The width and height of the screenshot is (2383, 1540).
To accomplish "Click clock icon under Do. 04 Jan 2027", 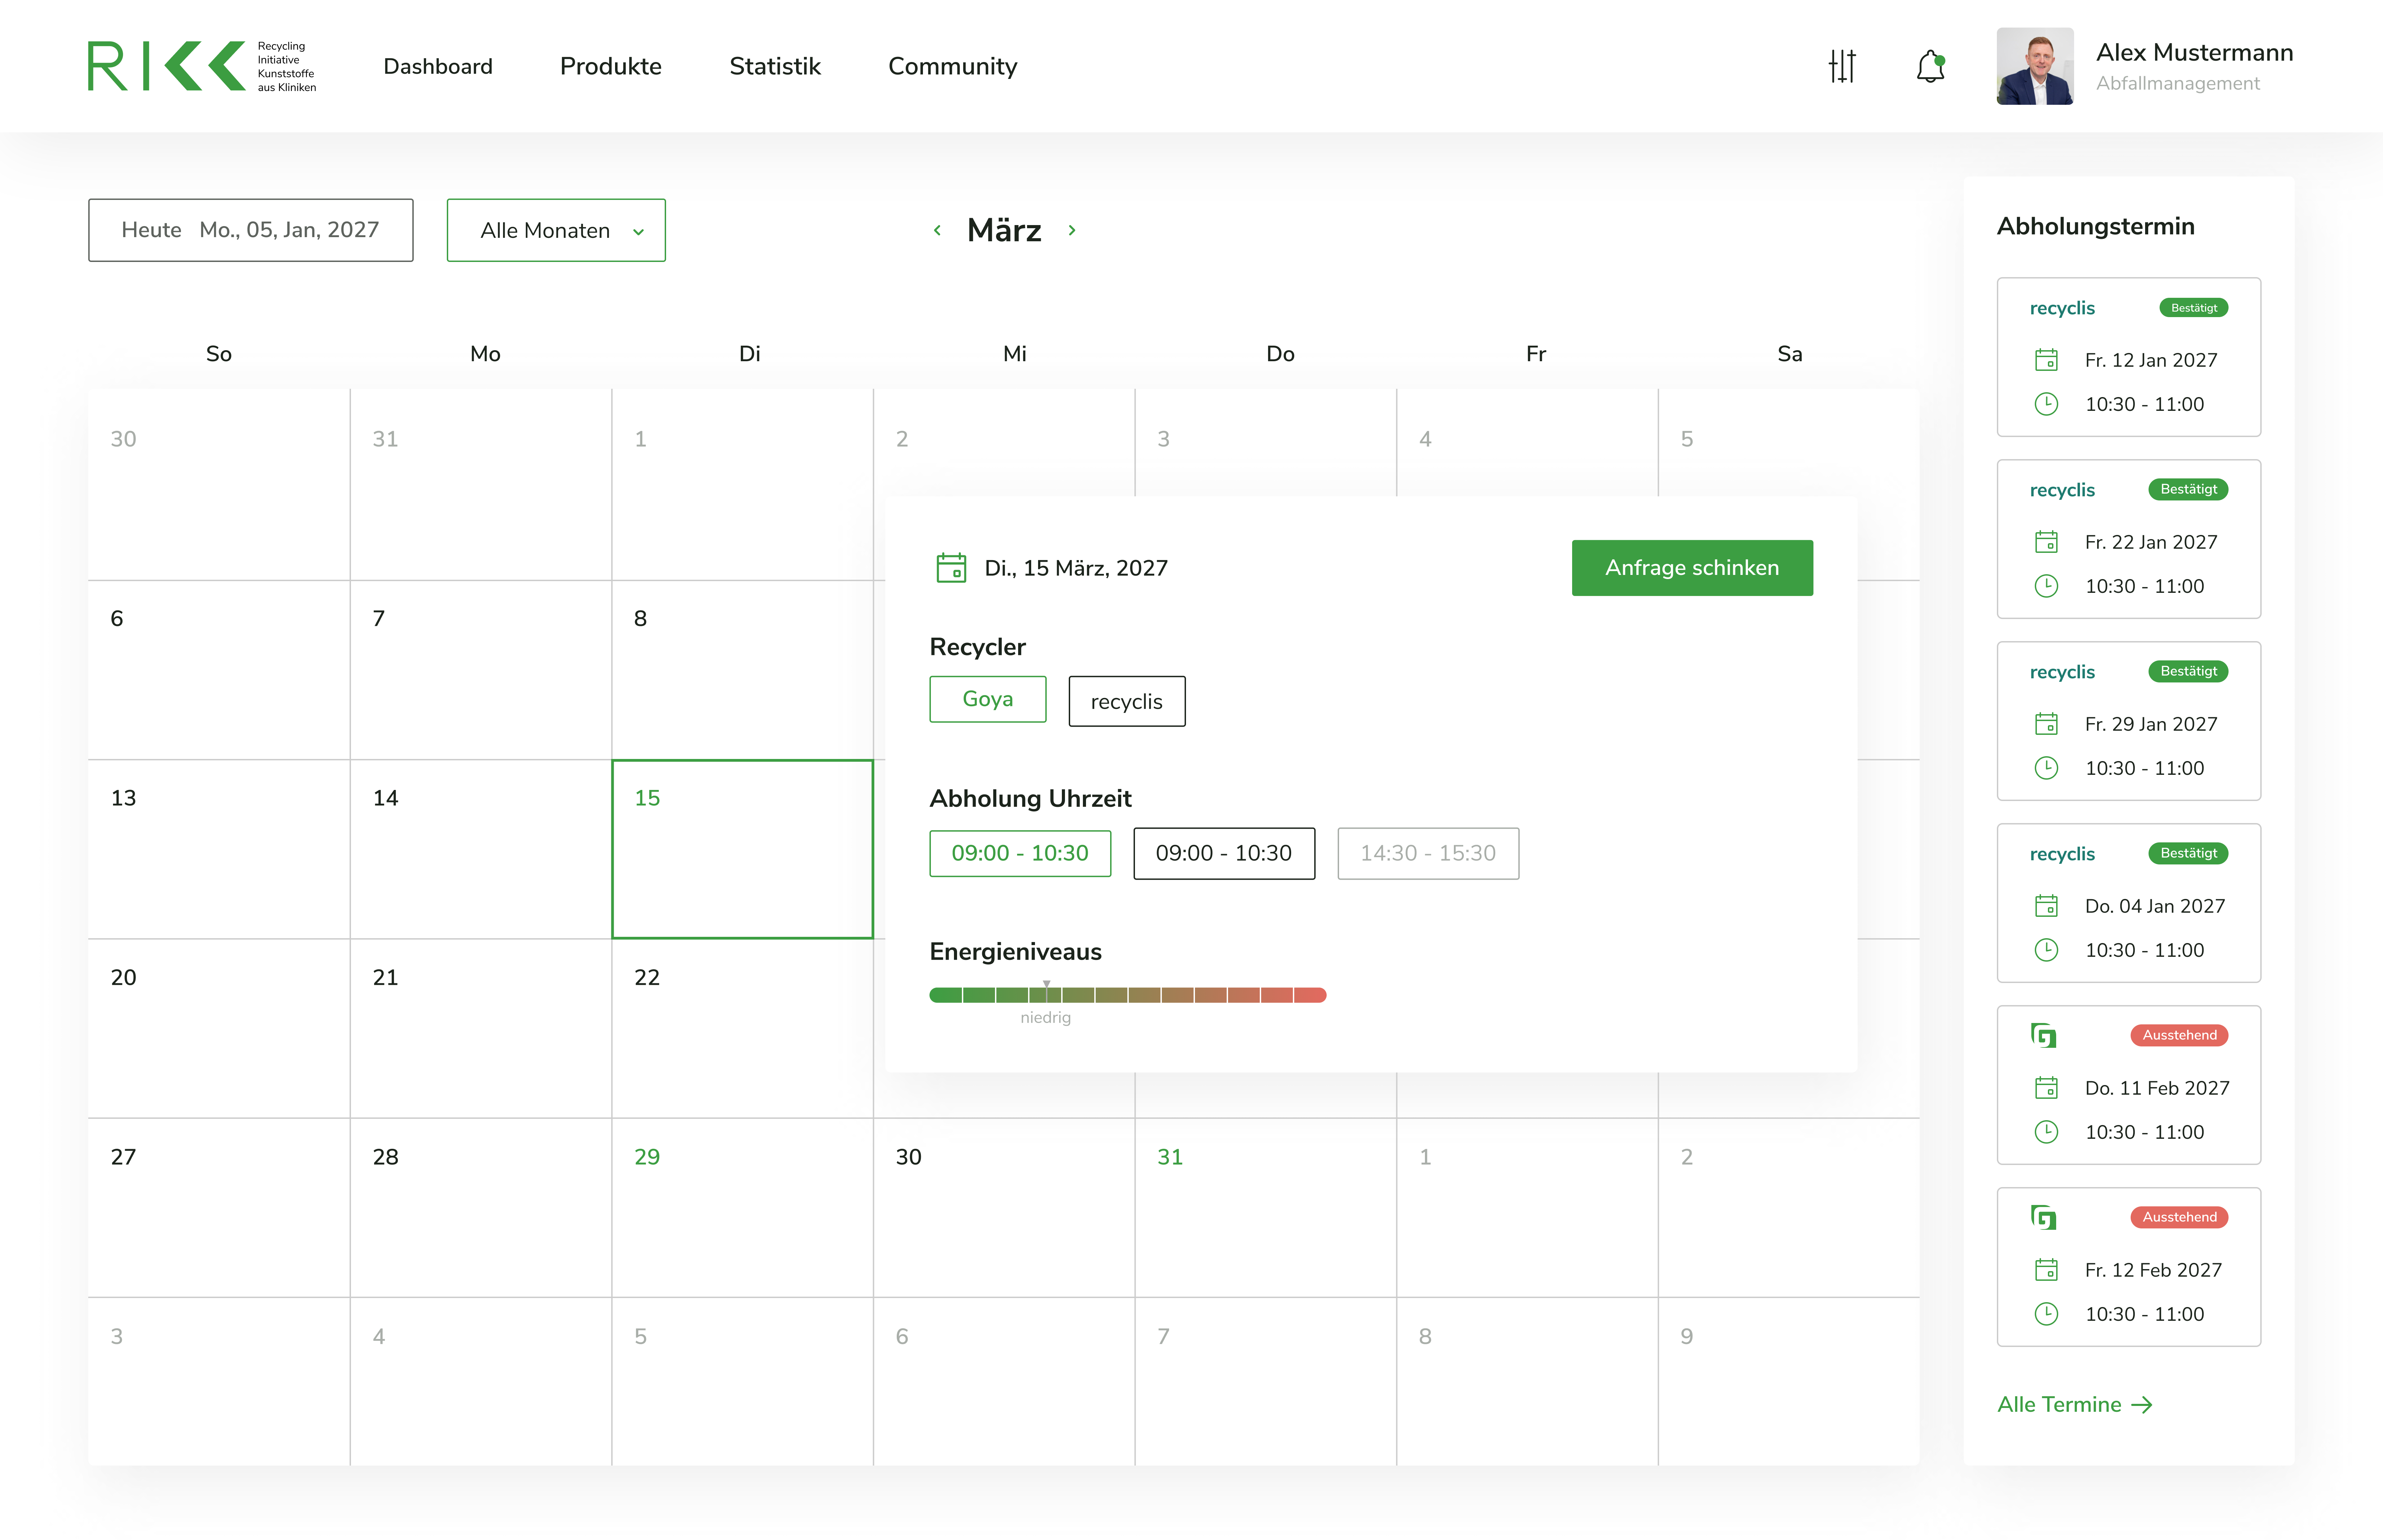I will [x=2046, y=950].
